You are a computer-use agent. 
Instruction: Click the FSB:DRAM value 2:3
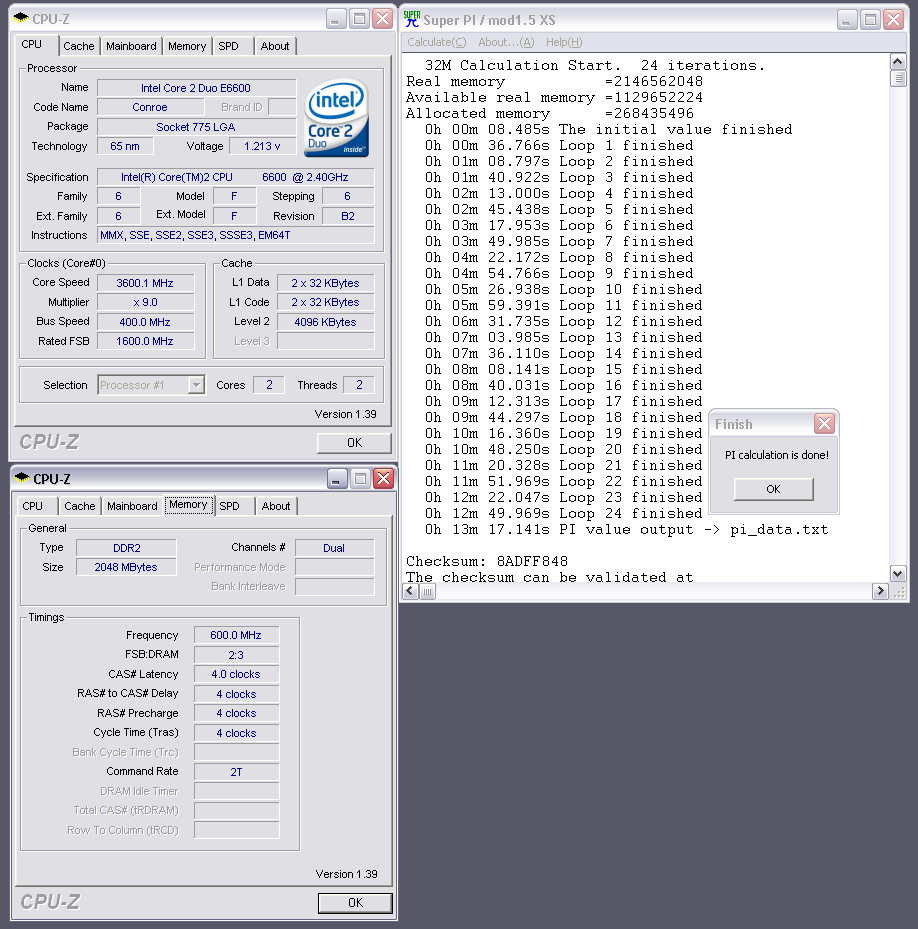(x=236, y=655)
